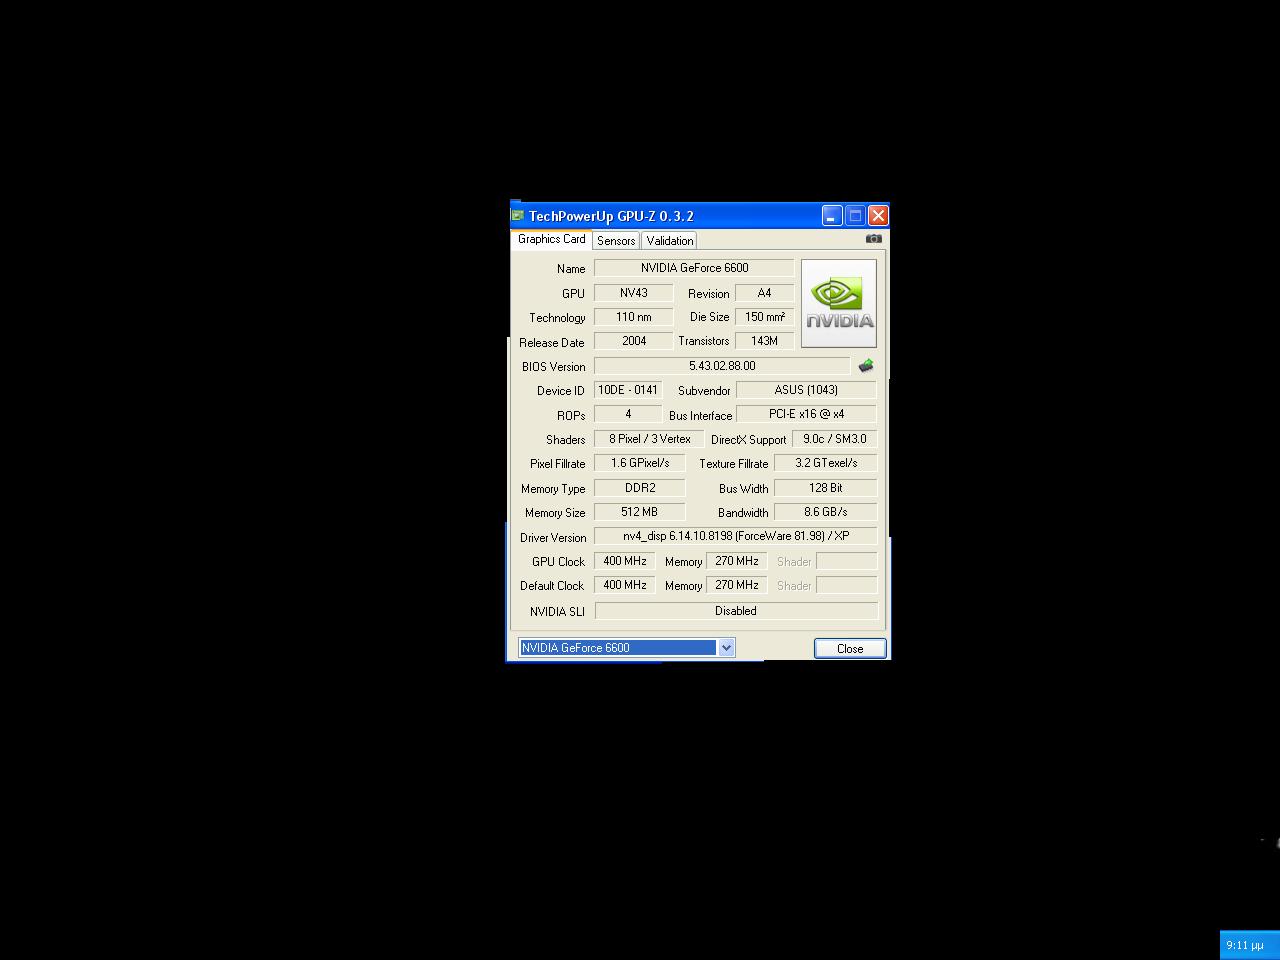Click the Revision field showing A4
Viewport: 1280px width, 960px height.
(x=764, y=293)
